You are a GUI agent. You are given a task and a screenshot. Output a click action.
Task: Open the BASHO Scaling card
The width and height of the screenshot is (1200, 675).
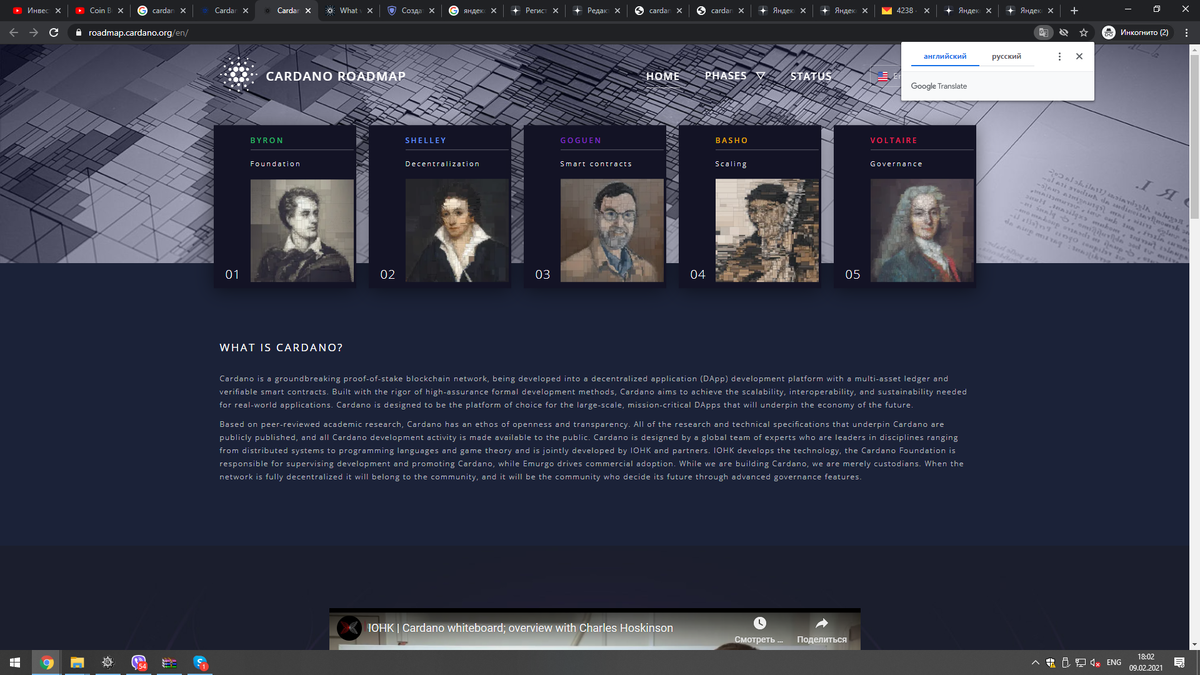(749, 205)
